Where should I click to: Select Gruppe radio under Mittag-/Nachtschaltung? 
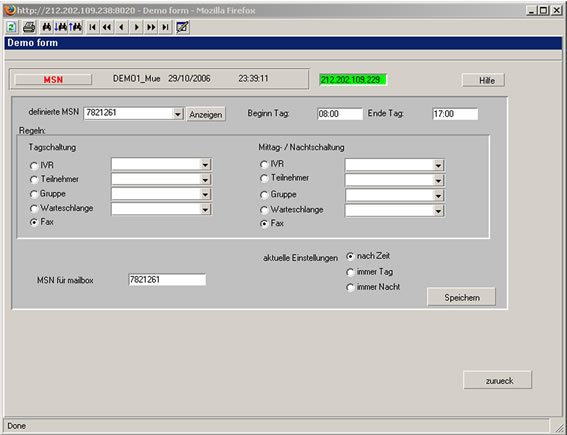264,195
